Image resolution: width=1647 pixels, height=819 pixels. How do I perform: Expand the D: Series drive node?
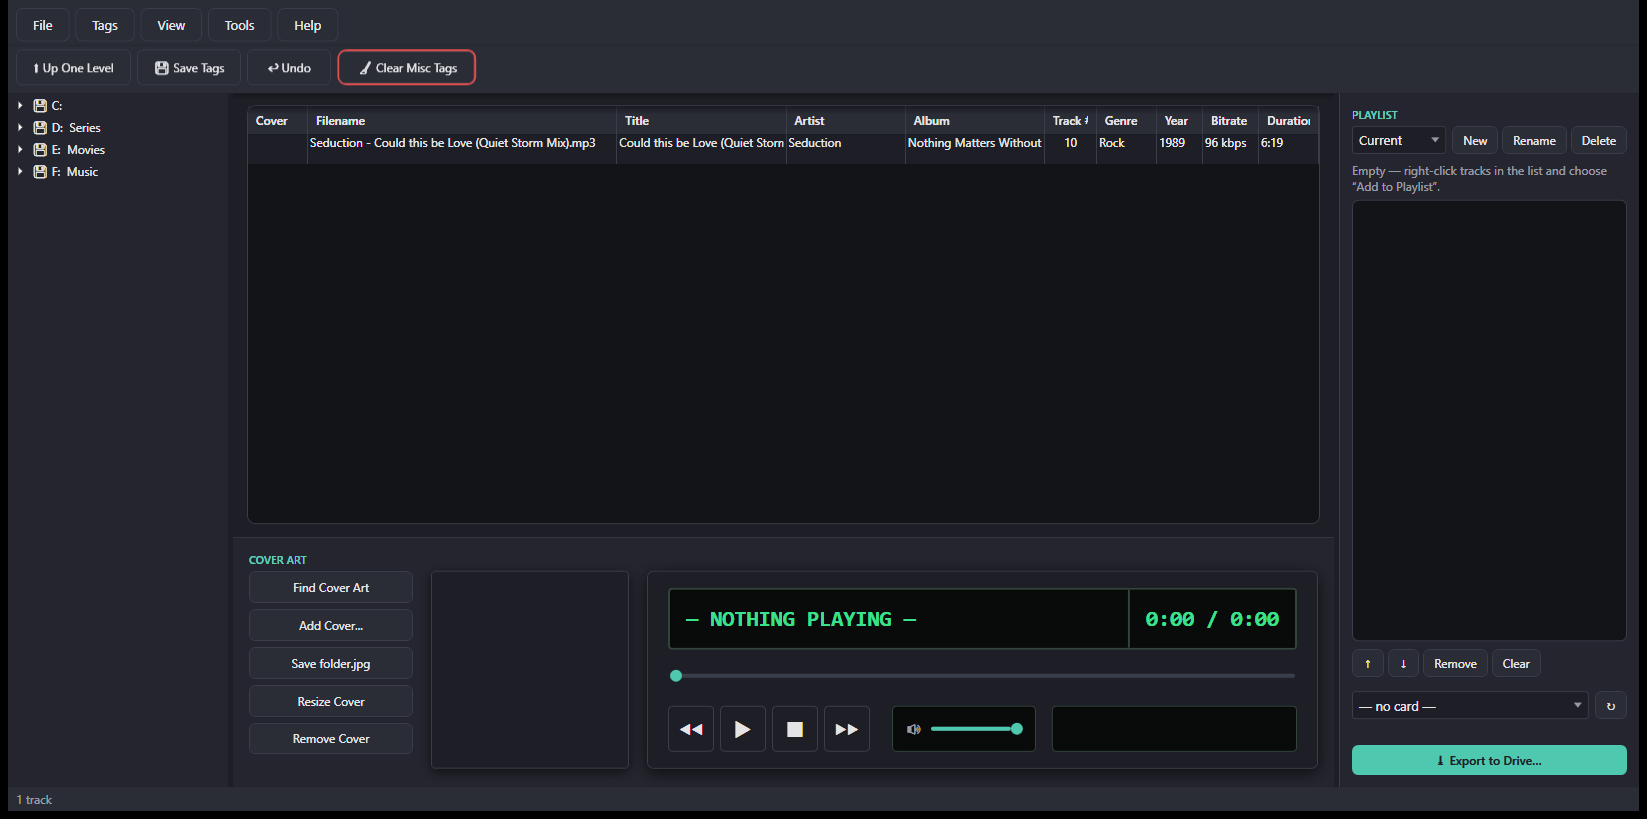(x=20, y=127)
